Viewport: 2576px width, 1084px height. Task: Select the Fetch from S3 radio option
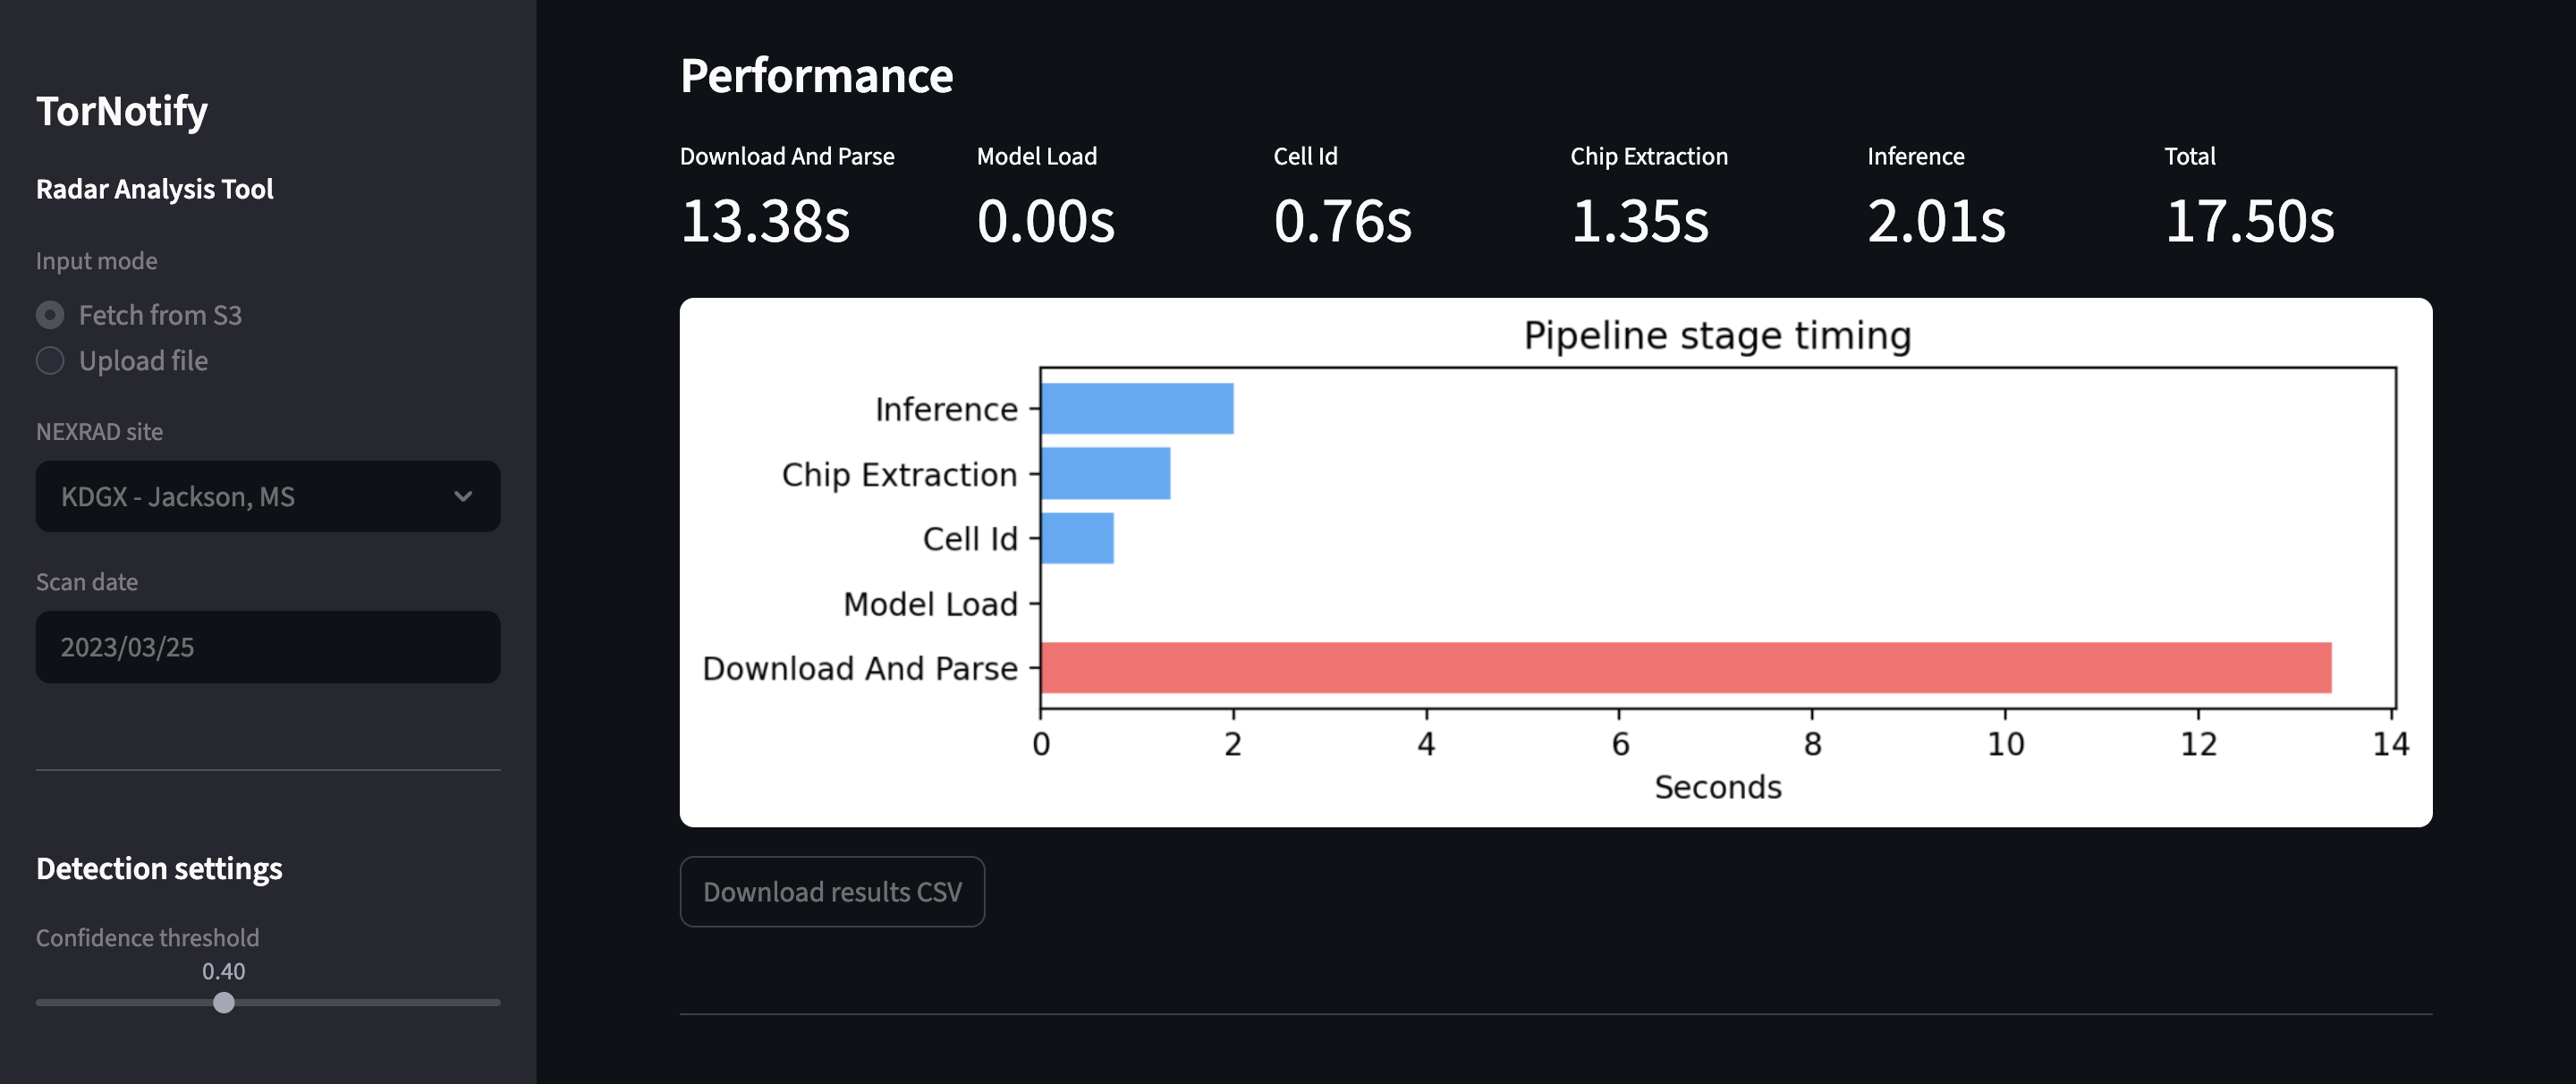pos(50,315)
